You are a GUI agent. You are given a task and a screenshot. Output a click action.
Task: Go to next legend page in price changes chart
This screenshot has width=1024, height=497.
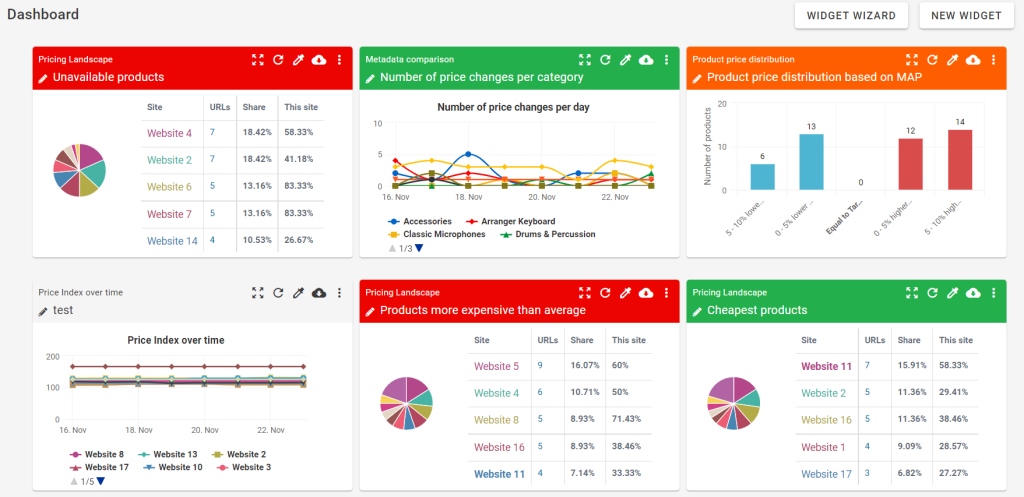point(419,248)
